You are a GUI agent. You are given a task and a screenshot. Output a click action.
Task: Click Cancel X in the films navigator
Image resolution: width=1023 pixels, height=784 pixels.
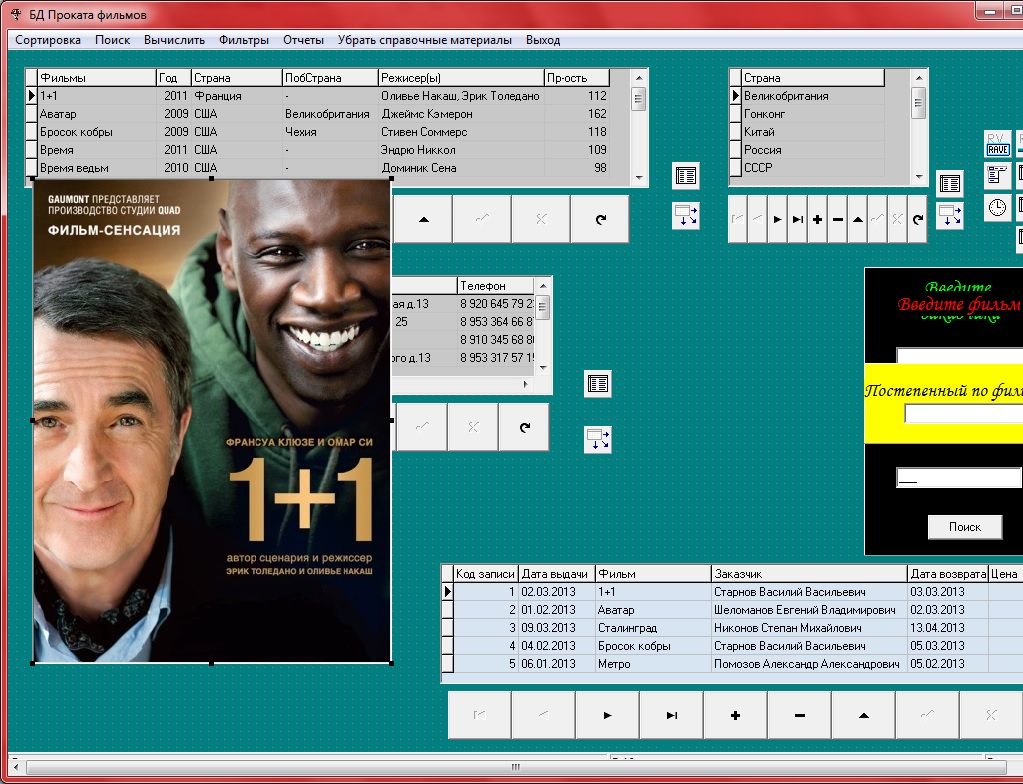pyautogui.click(x=541, y=220)
